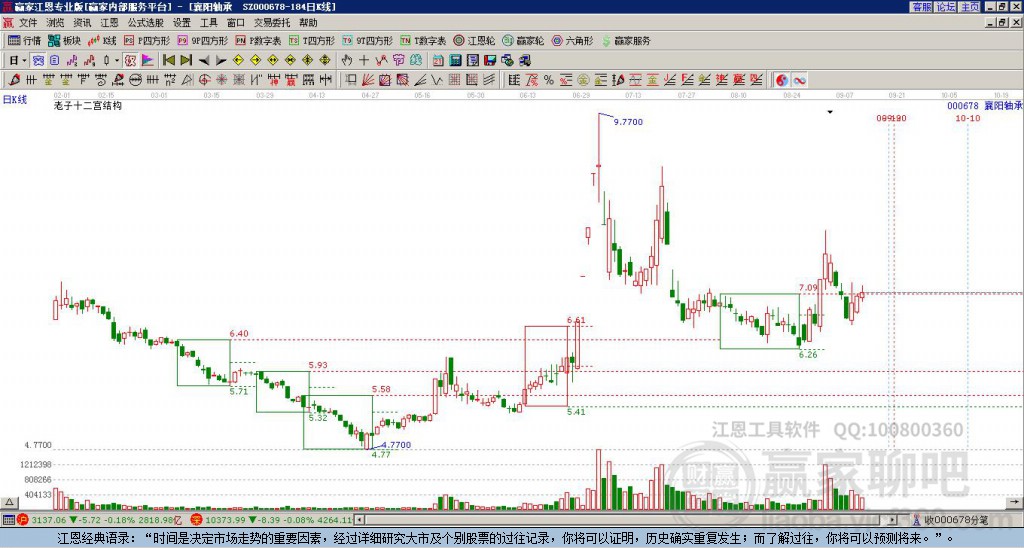Screen dimensions: 1024x548
Task: Open the 文件 menu
Action: (28, 23)
